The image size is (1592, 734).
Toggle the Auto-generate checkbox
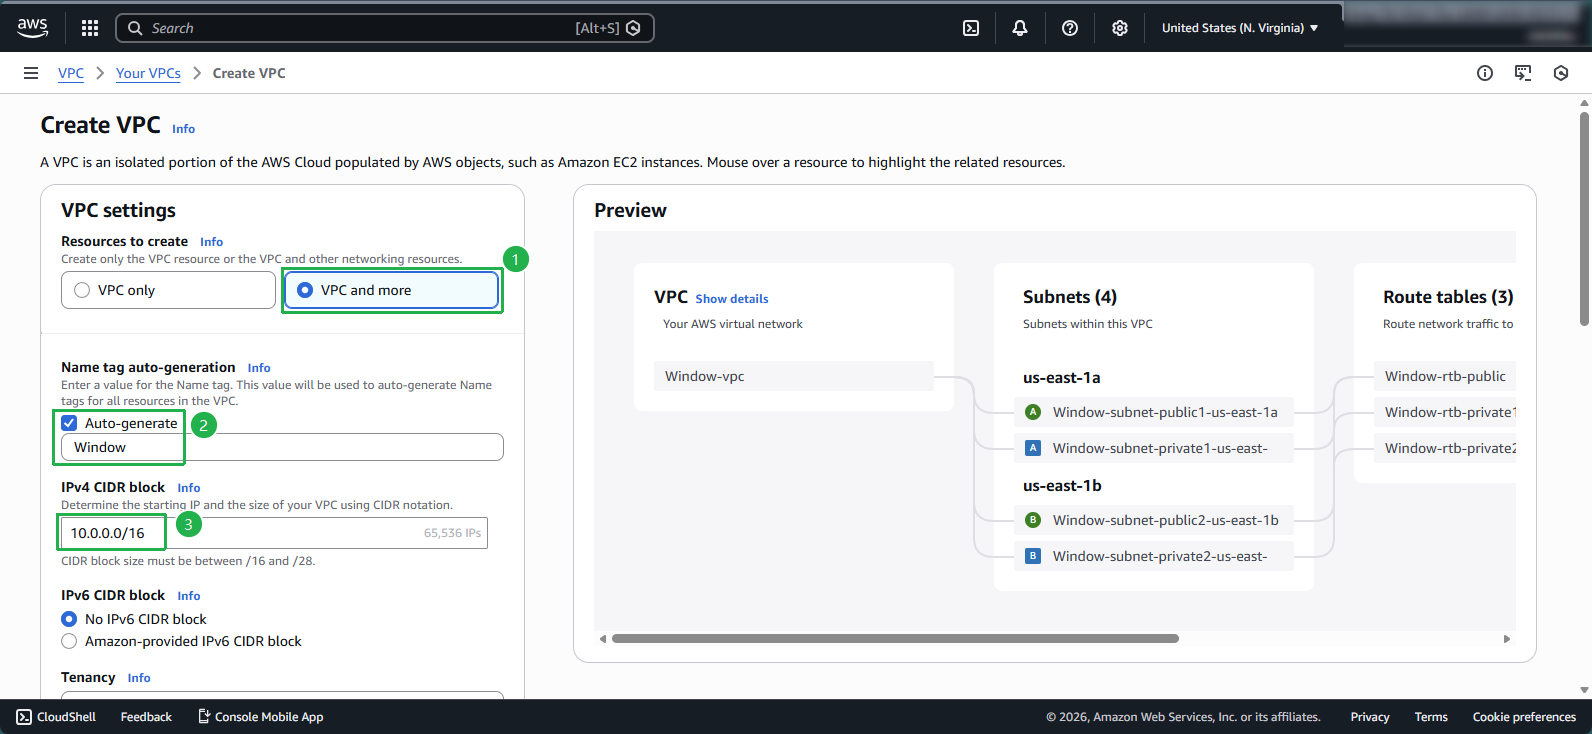coord(69,423)
